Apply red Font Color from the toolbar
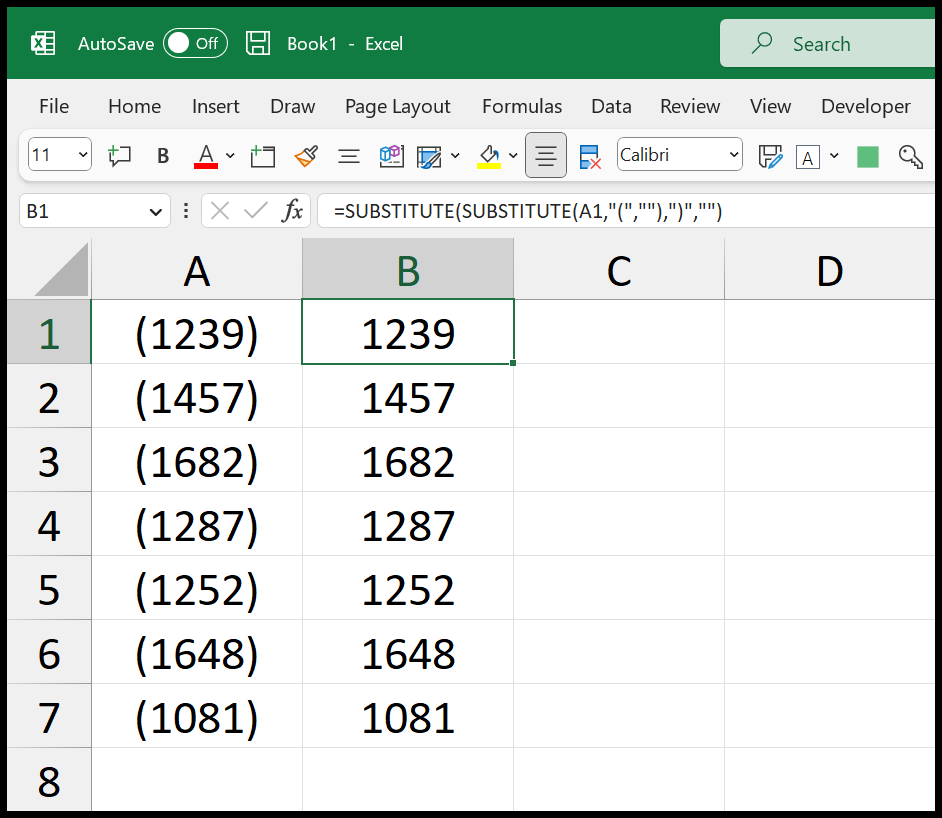 (x=205, y=156)
